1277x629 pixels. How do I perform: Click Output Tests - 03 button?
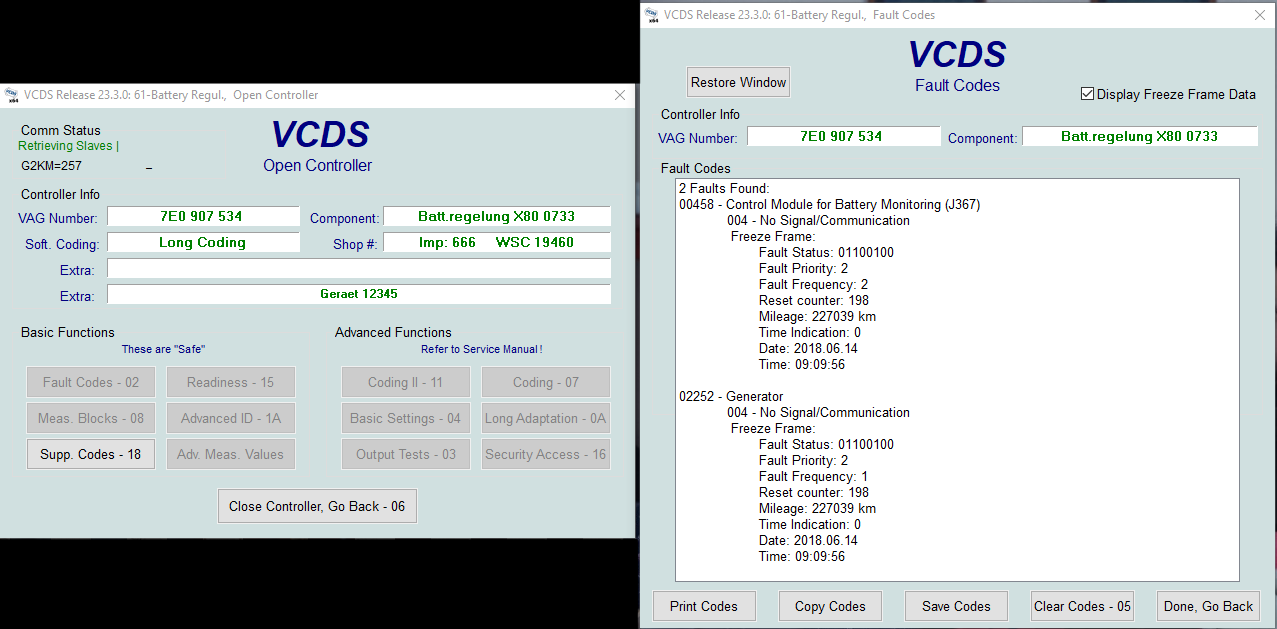pos(405,454)
